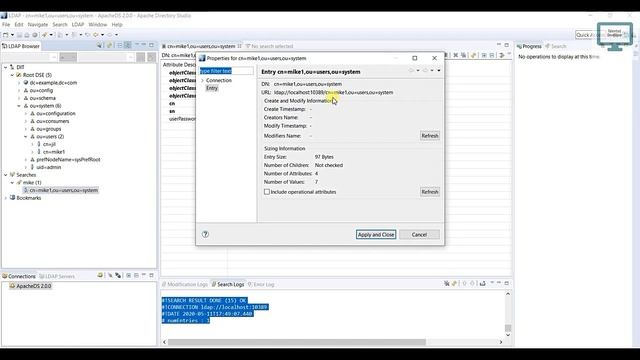640x360 pixels.
Task: Select Connection page in Properties dialog
Action: 219,80
